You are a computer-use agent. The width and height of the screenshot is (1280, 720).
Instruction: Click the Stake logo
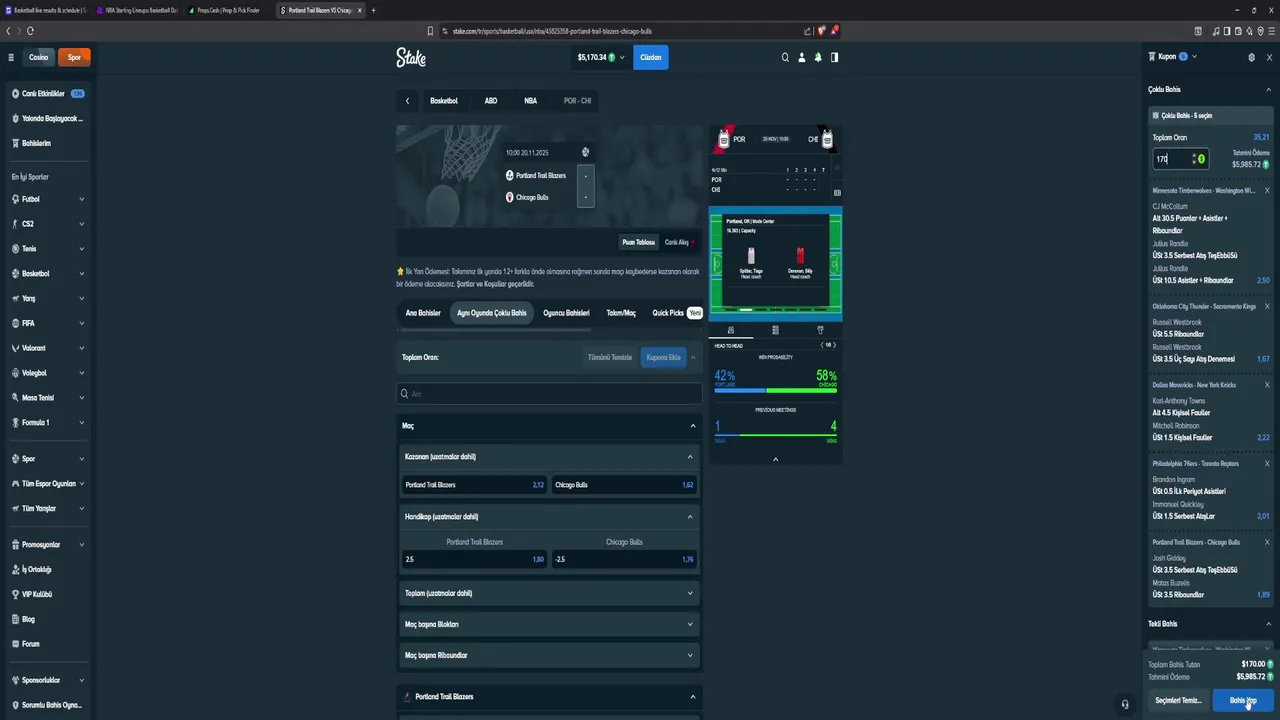pyautogui.click(x=411, y=57)
